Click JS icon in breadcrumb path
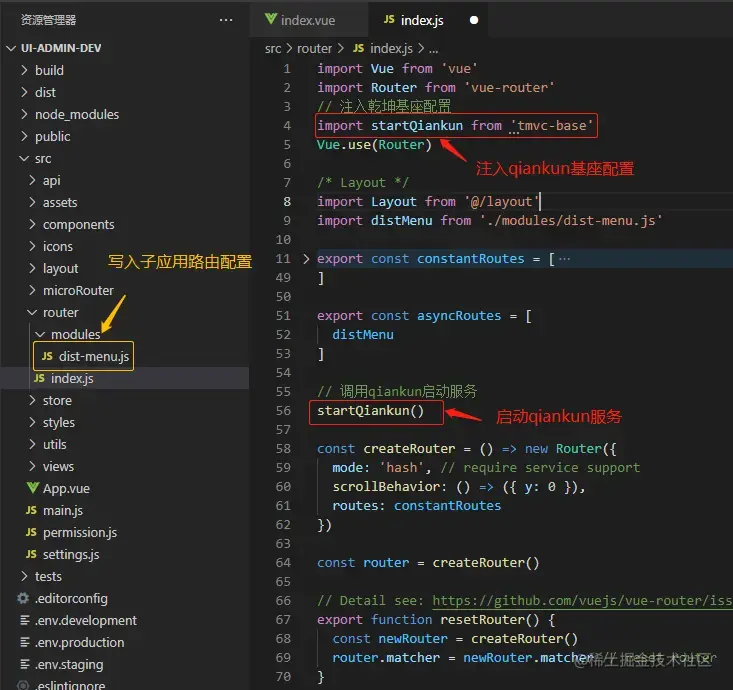 pos(359,48)
